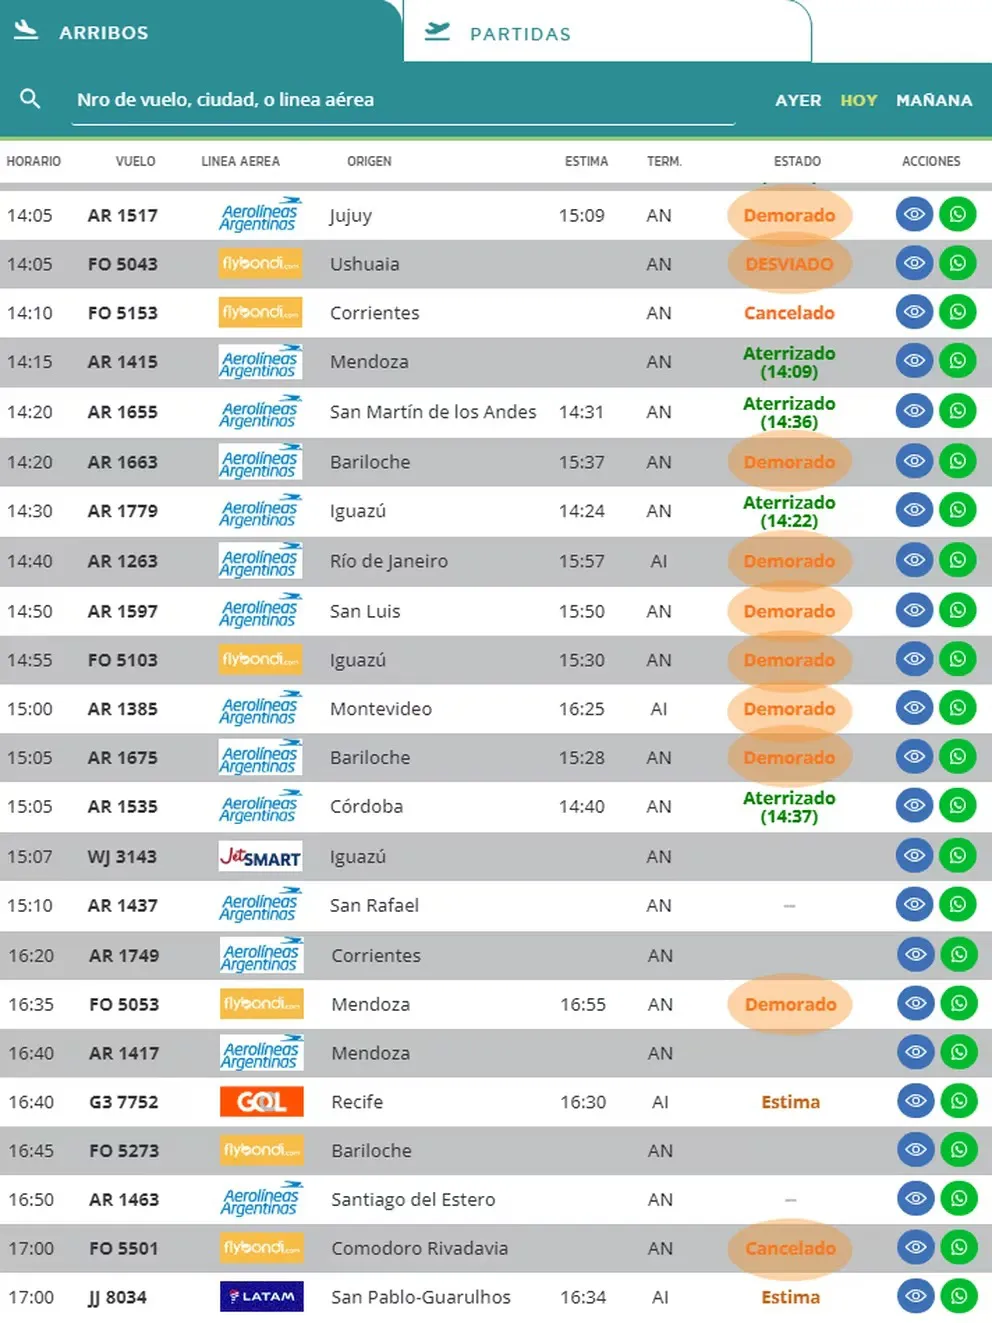
Task: Click the LATAM airline logo
Action: 261,1296
